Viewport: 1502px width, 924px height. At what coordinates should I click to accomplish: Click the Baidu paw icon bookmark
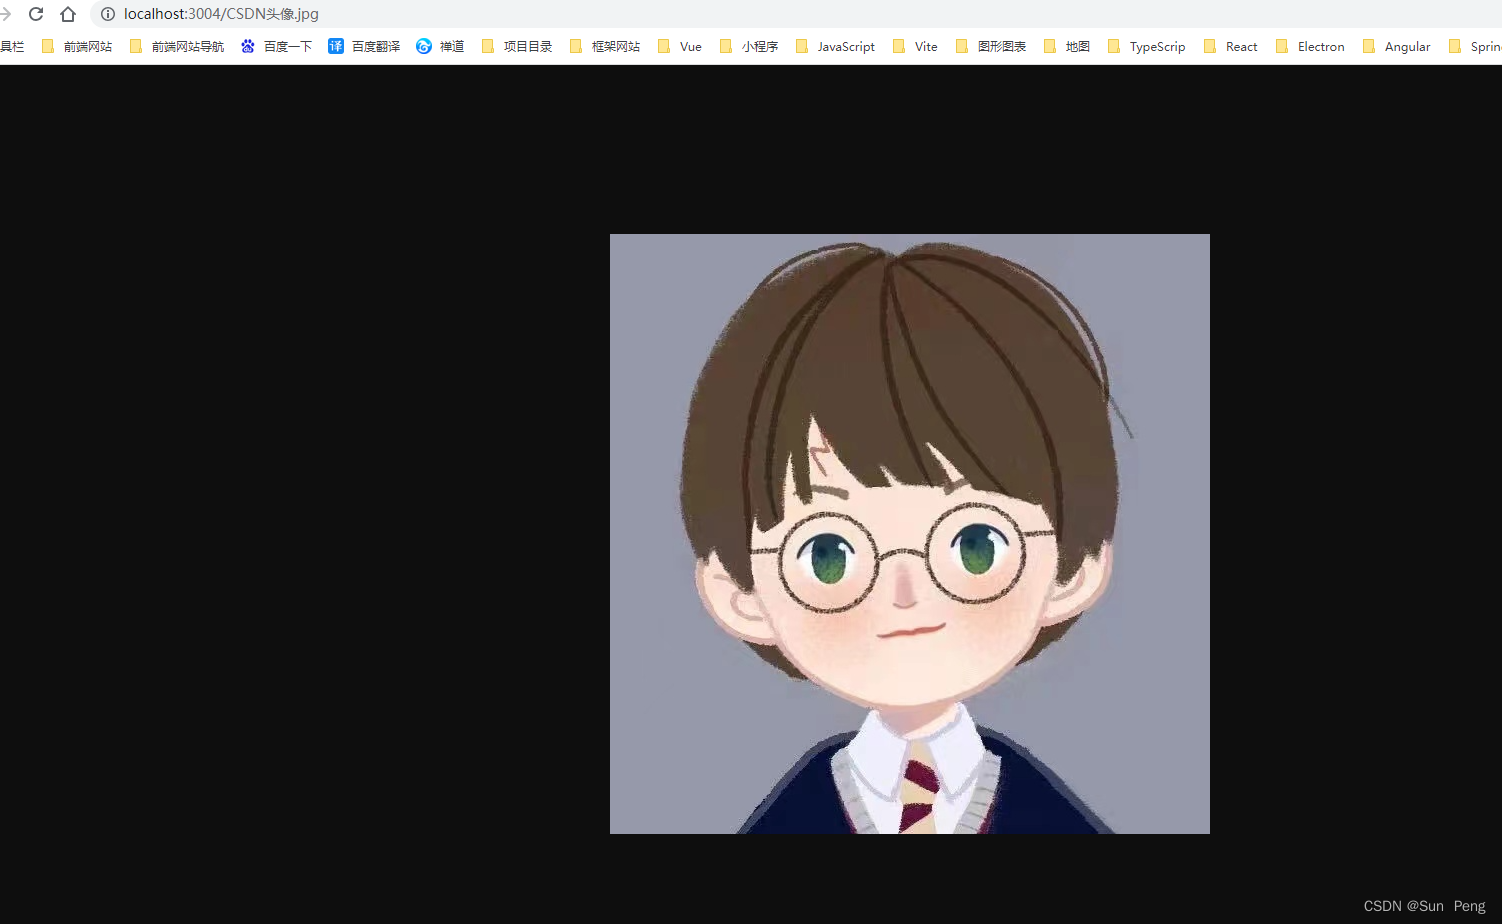pos(248,46)
